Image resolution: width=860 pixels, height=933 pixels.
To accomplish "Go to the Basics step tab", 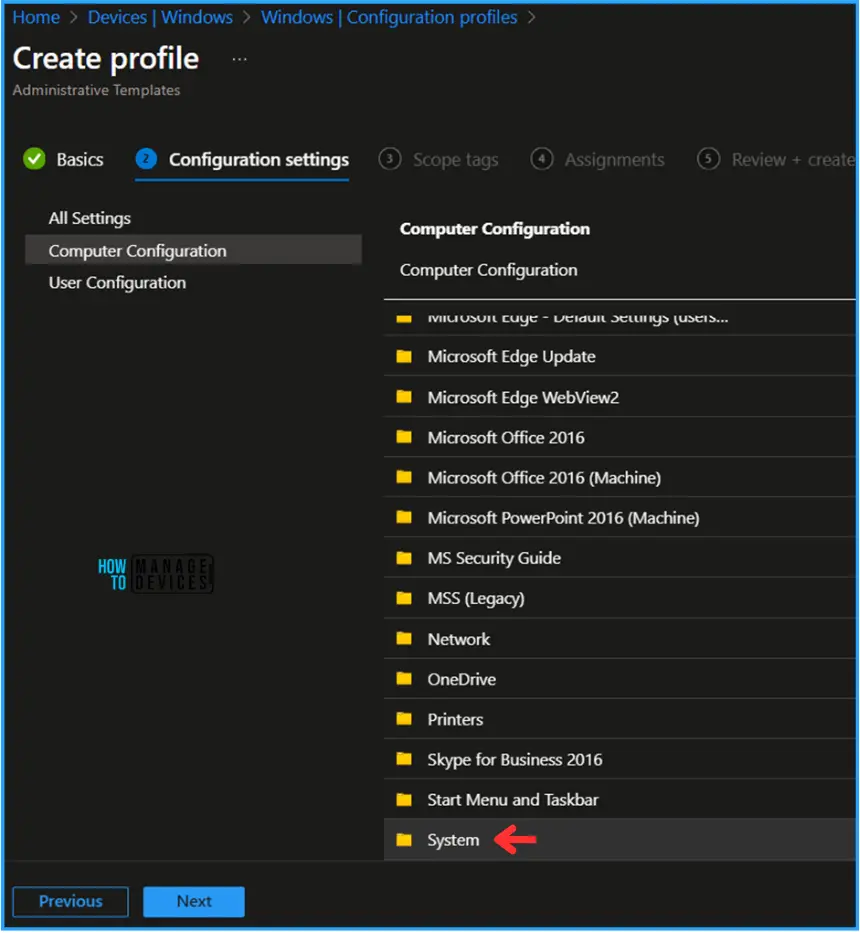I will click(x=80, y=159).
